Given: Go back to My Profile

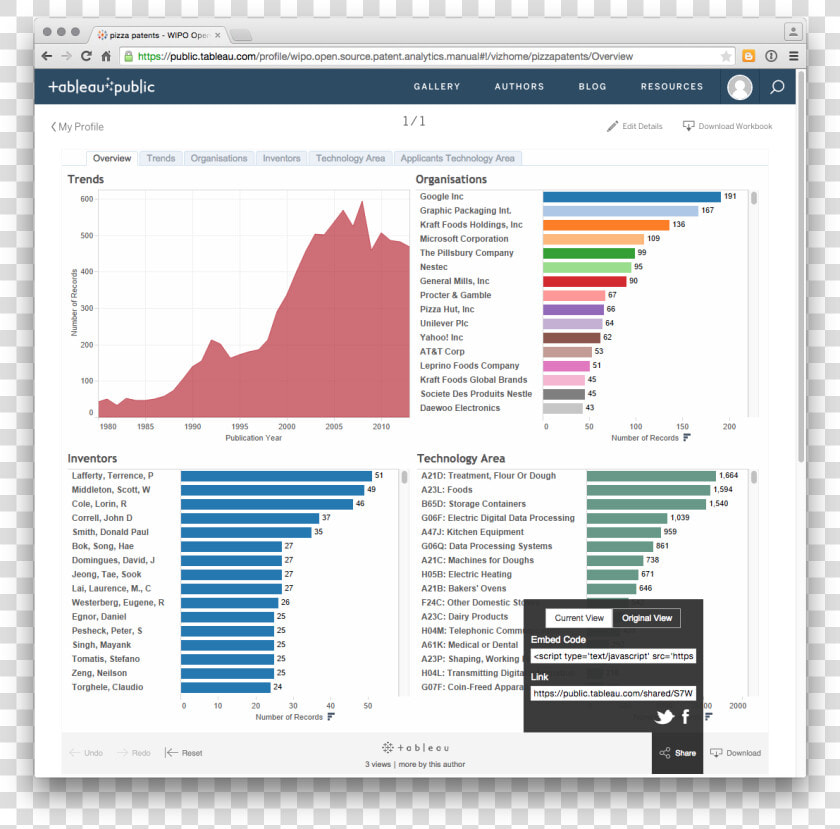Looking at the screenshot, I should [x=77, y=127].
